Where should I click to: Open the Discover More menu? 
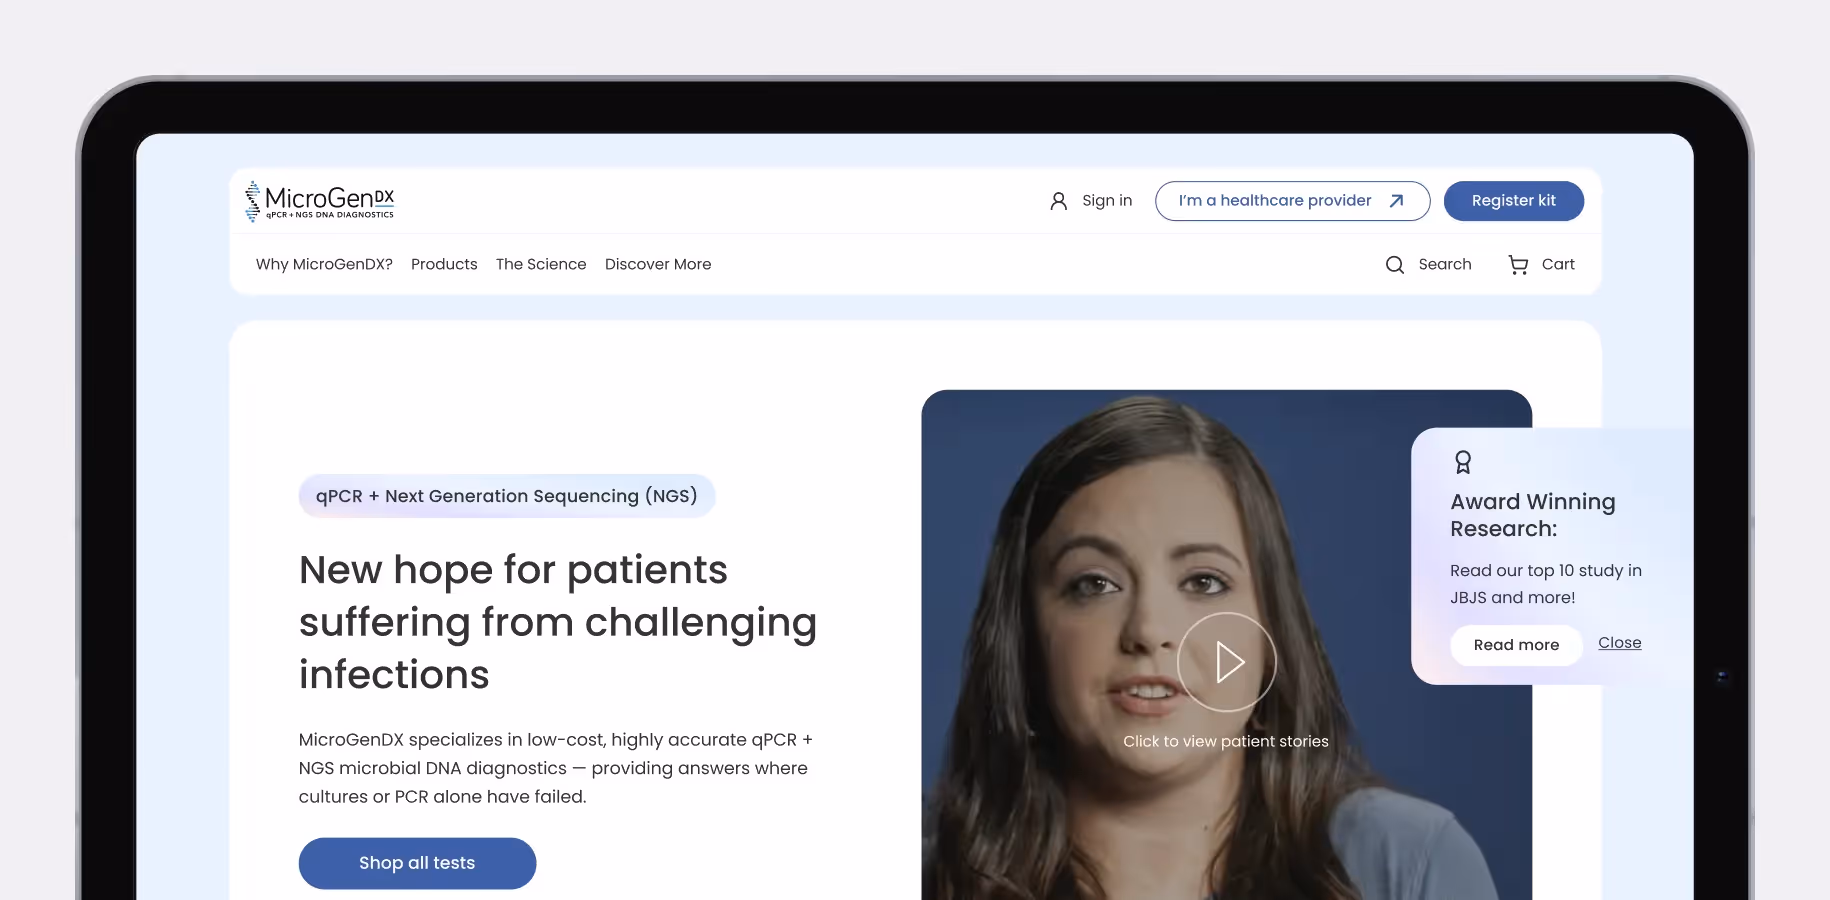(658, 264)
